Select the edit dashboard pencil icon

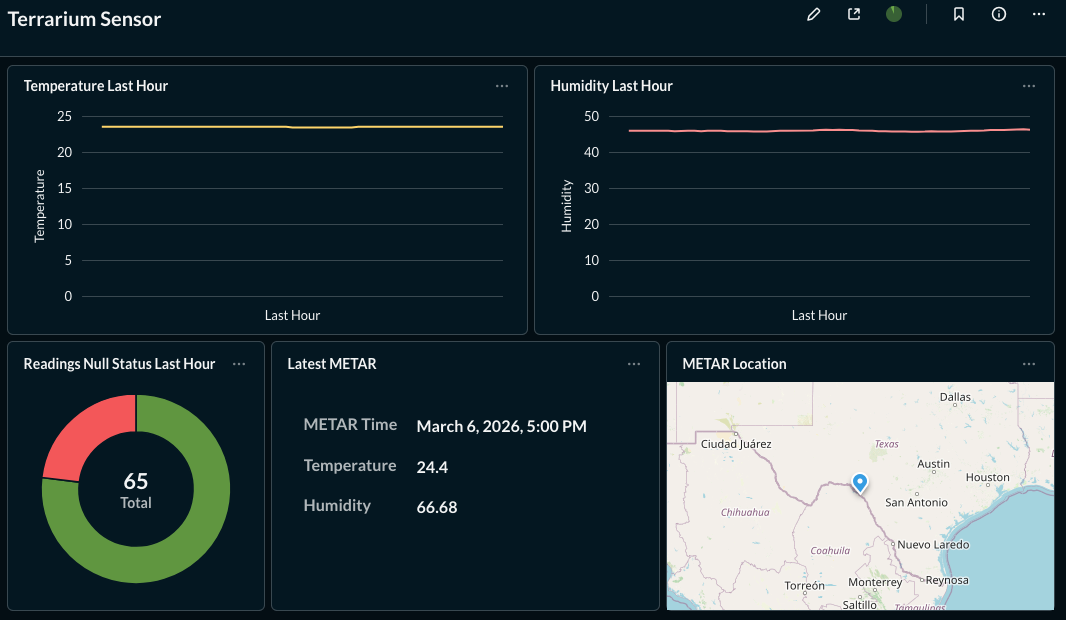[813, 14]
